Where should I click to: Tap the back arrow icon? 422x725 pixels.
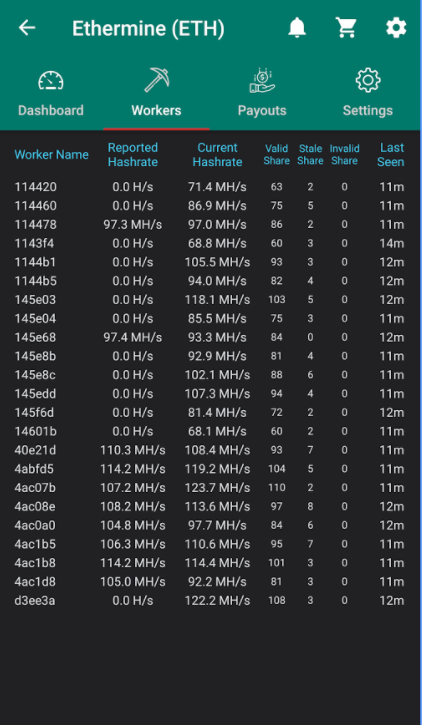coord(27,28)
